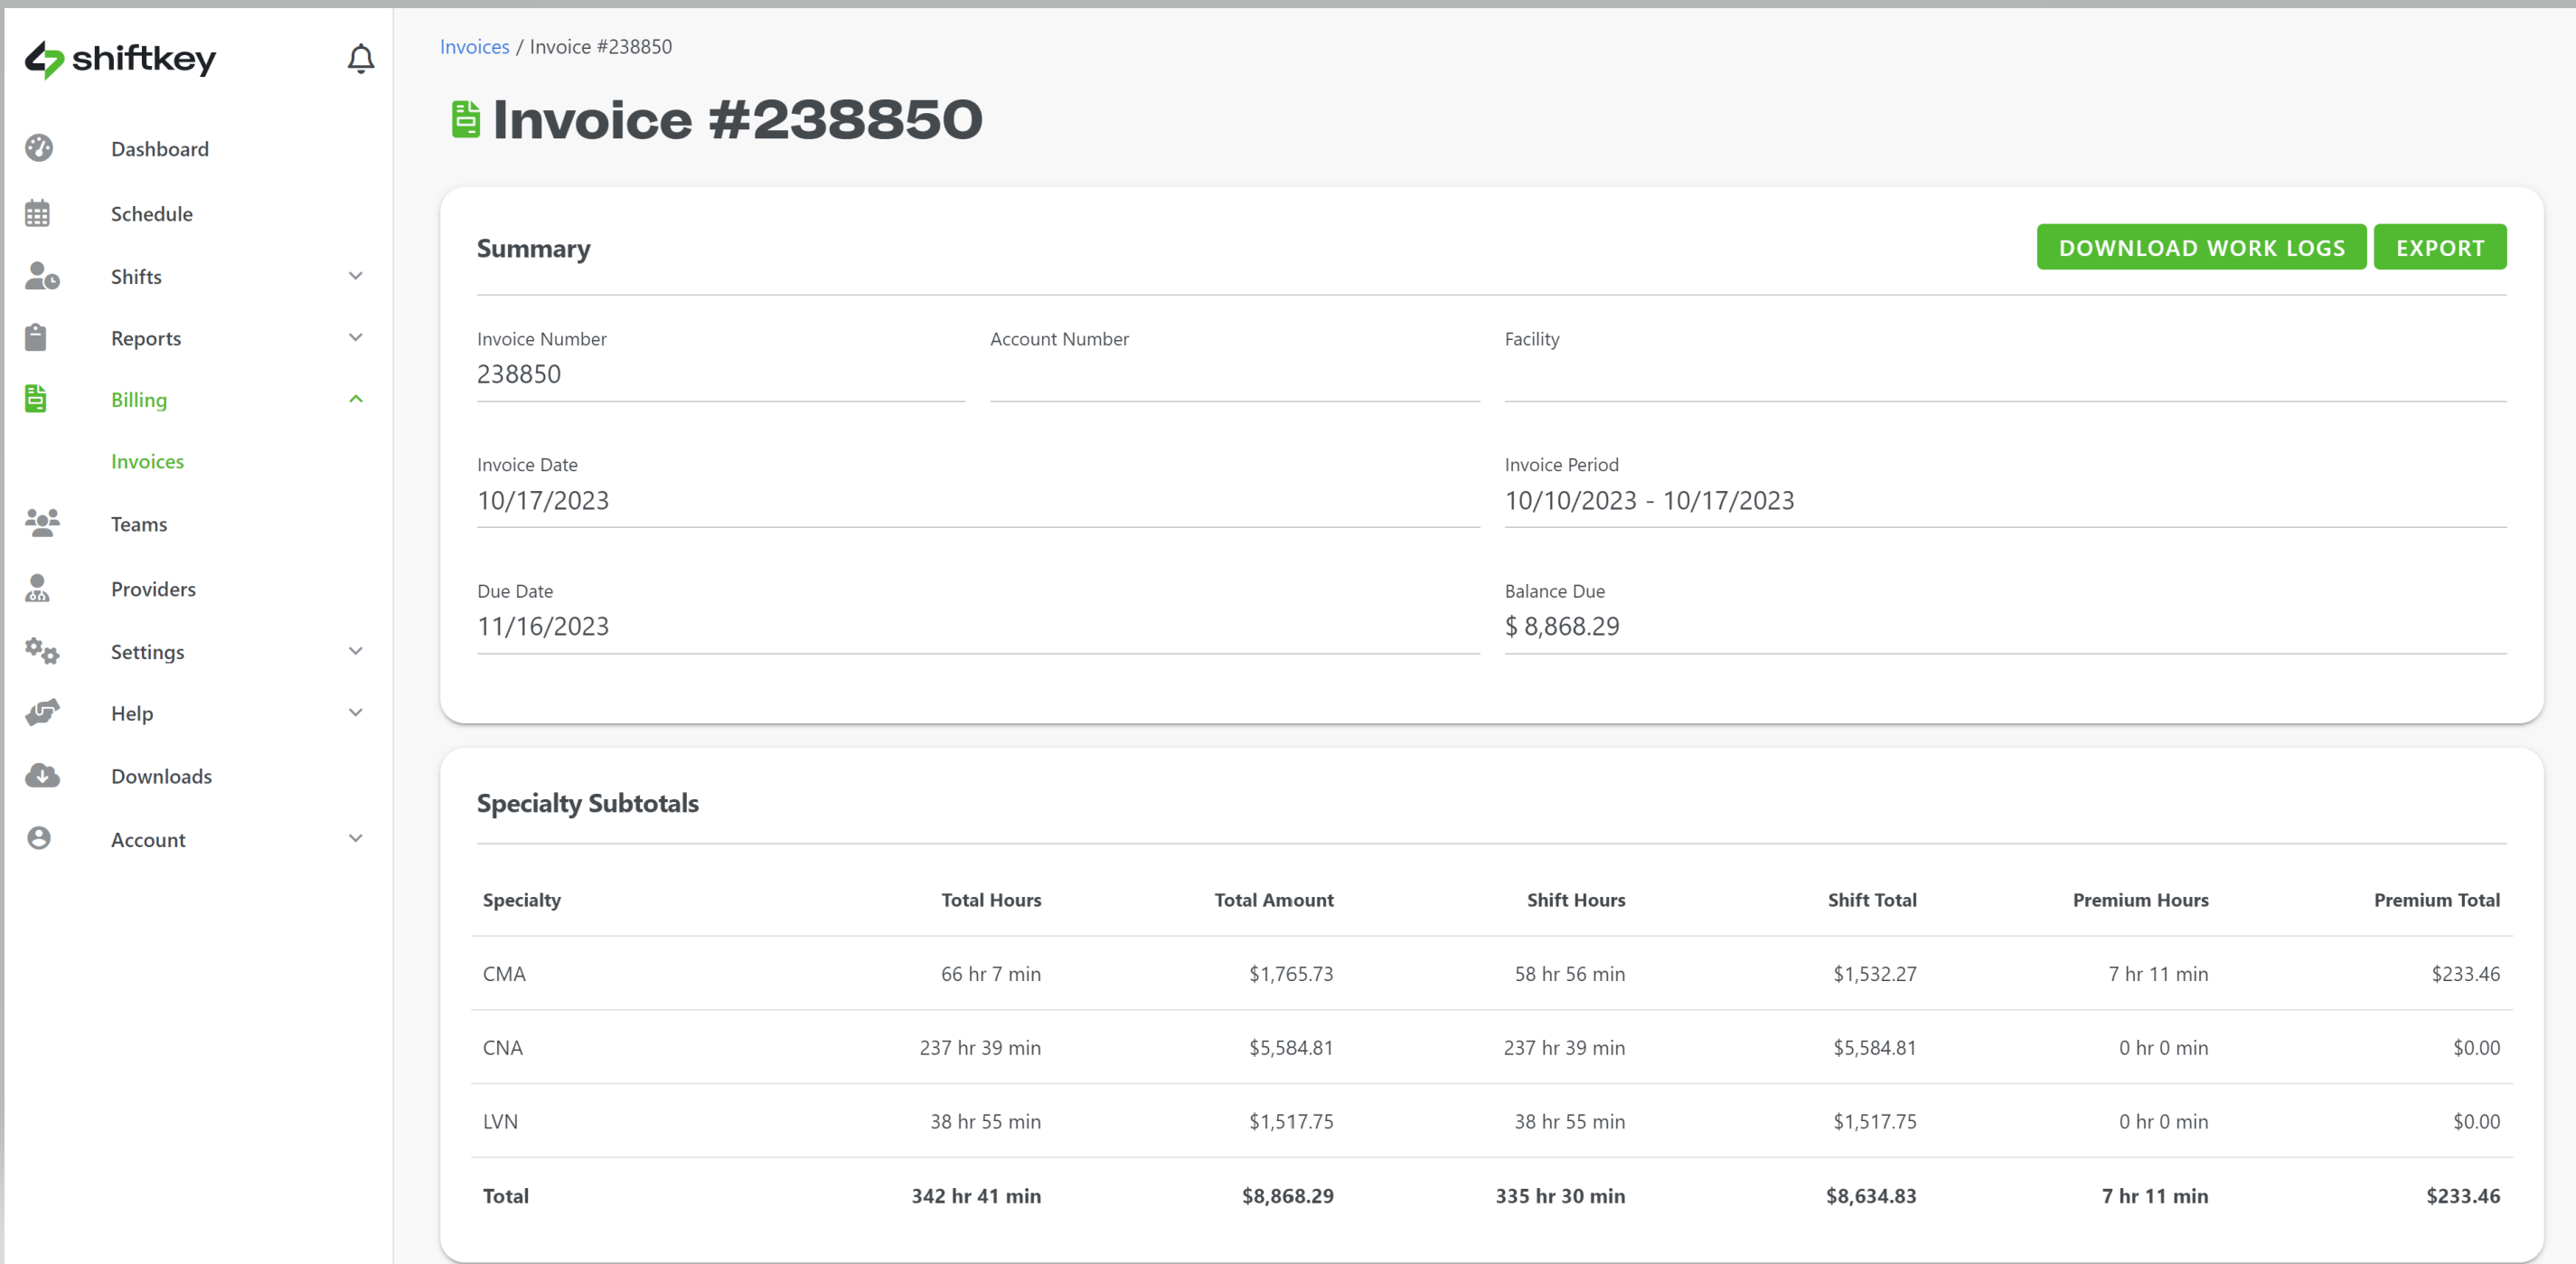Select the Dashboard icon in sidebar

point(39,148)
